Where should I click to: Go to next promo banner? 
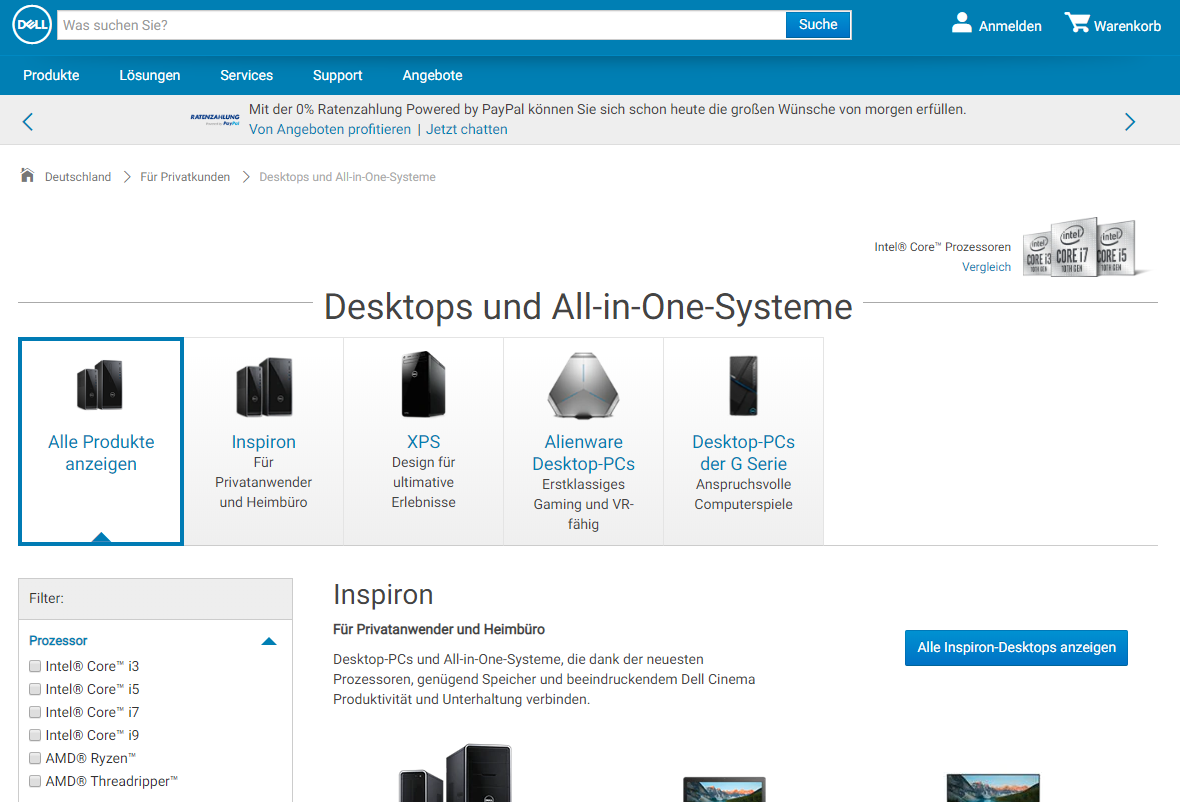[x=1130, y=121]
